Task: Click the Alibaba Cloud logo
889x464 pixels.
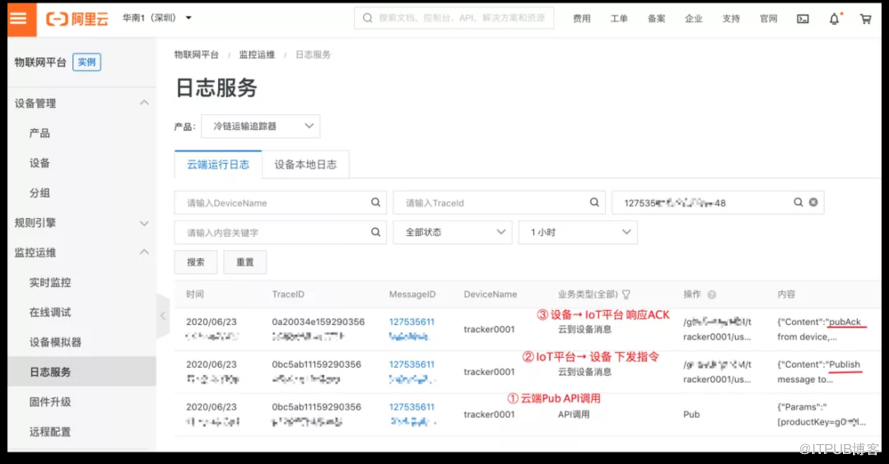Action: 77,18
